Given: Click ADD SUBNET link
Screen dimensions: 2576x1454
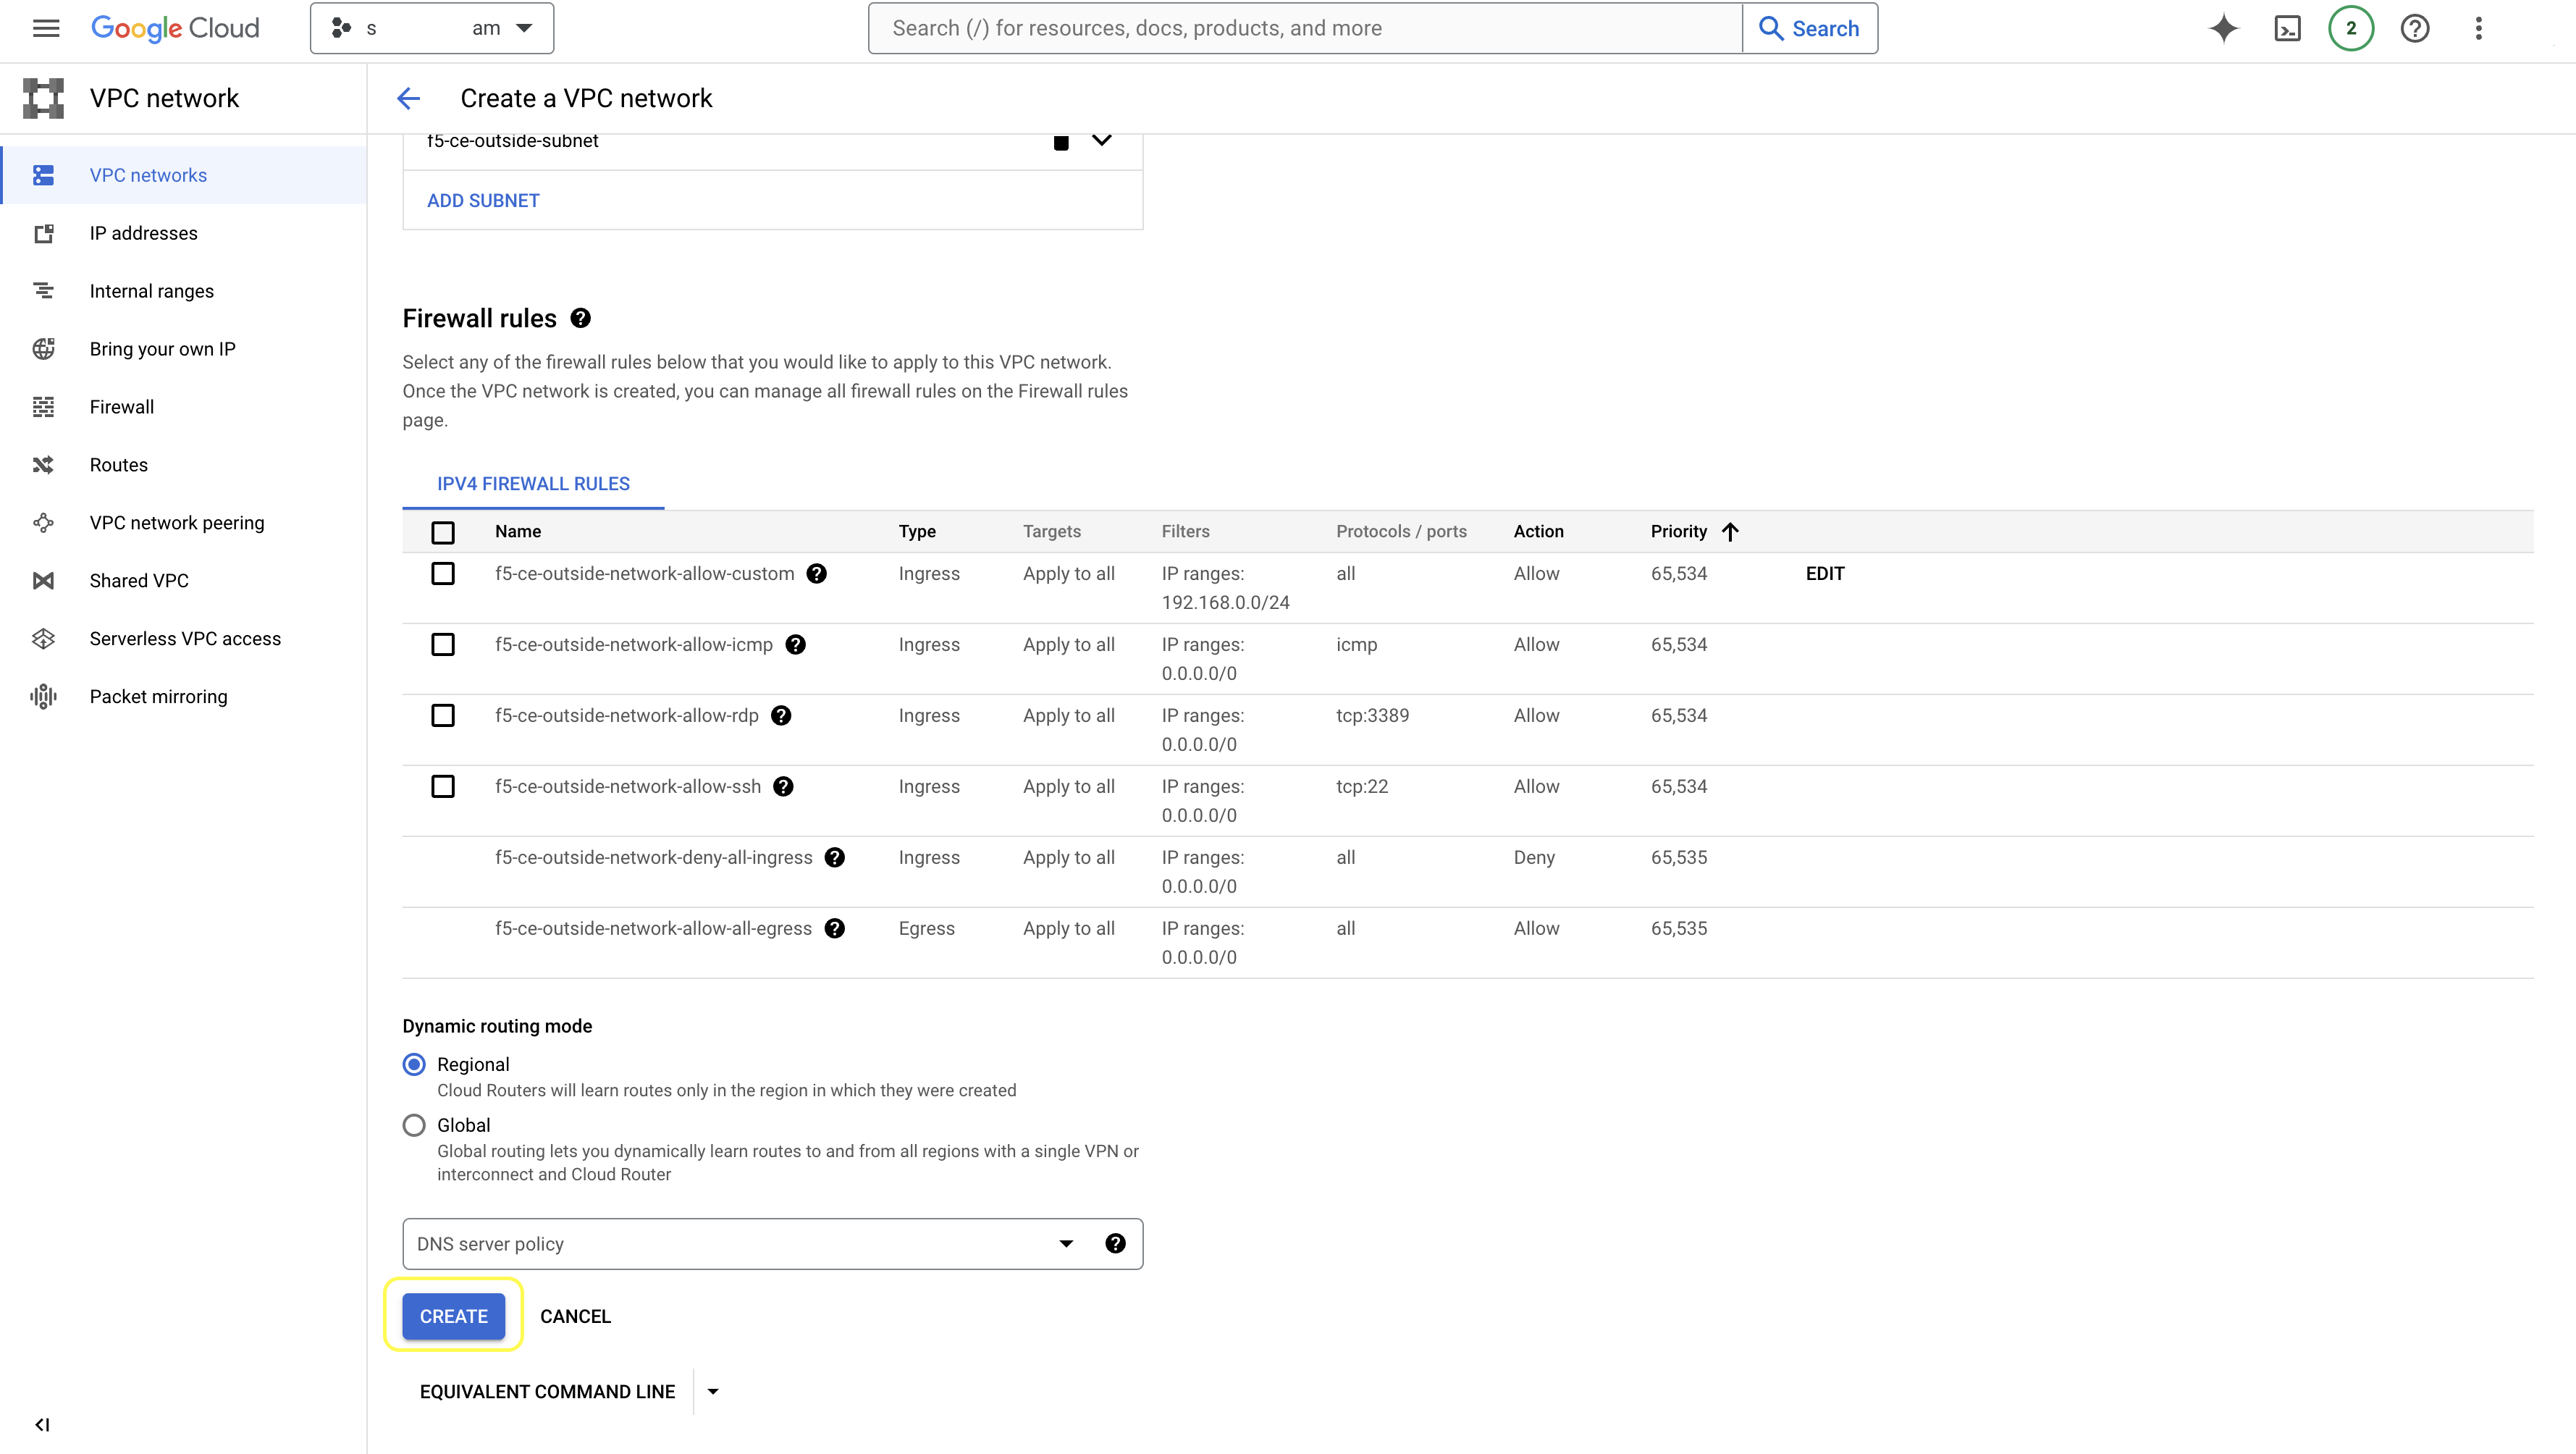Looking at the screenshot, I should coord(483,200).
